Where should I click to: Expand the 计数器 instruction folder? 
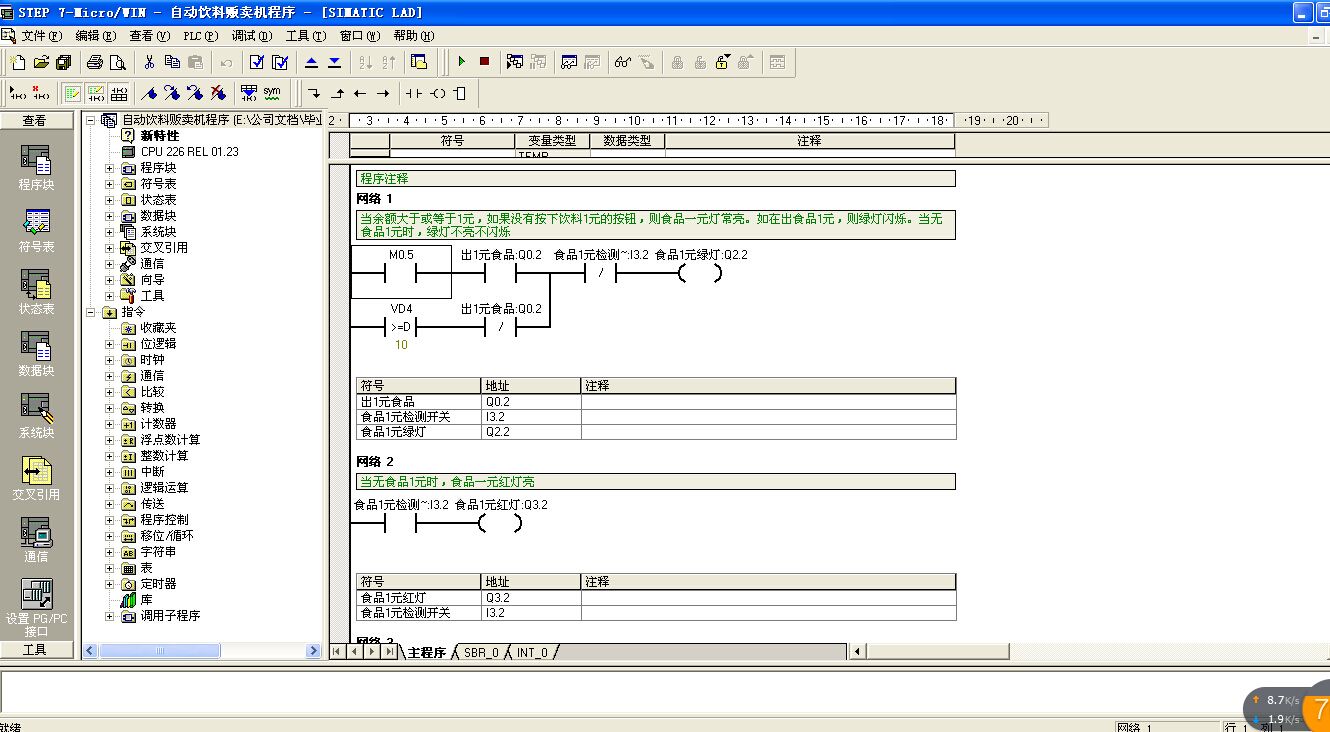(x=110, y=424)
